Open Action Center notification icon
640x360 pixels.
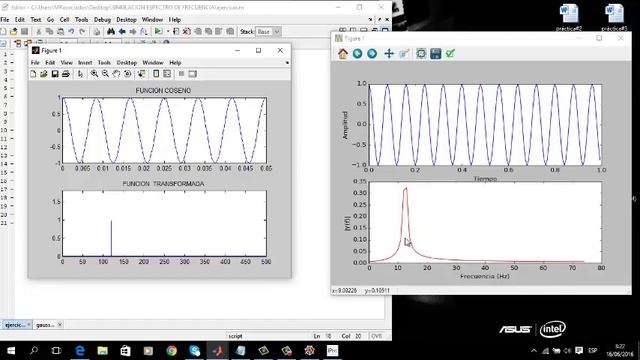point(579,351)
